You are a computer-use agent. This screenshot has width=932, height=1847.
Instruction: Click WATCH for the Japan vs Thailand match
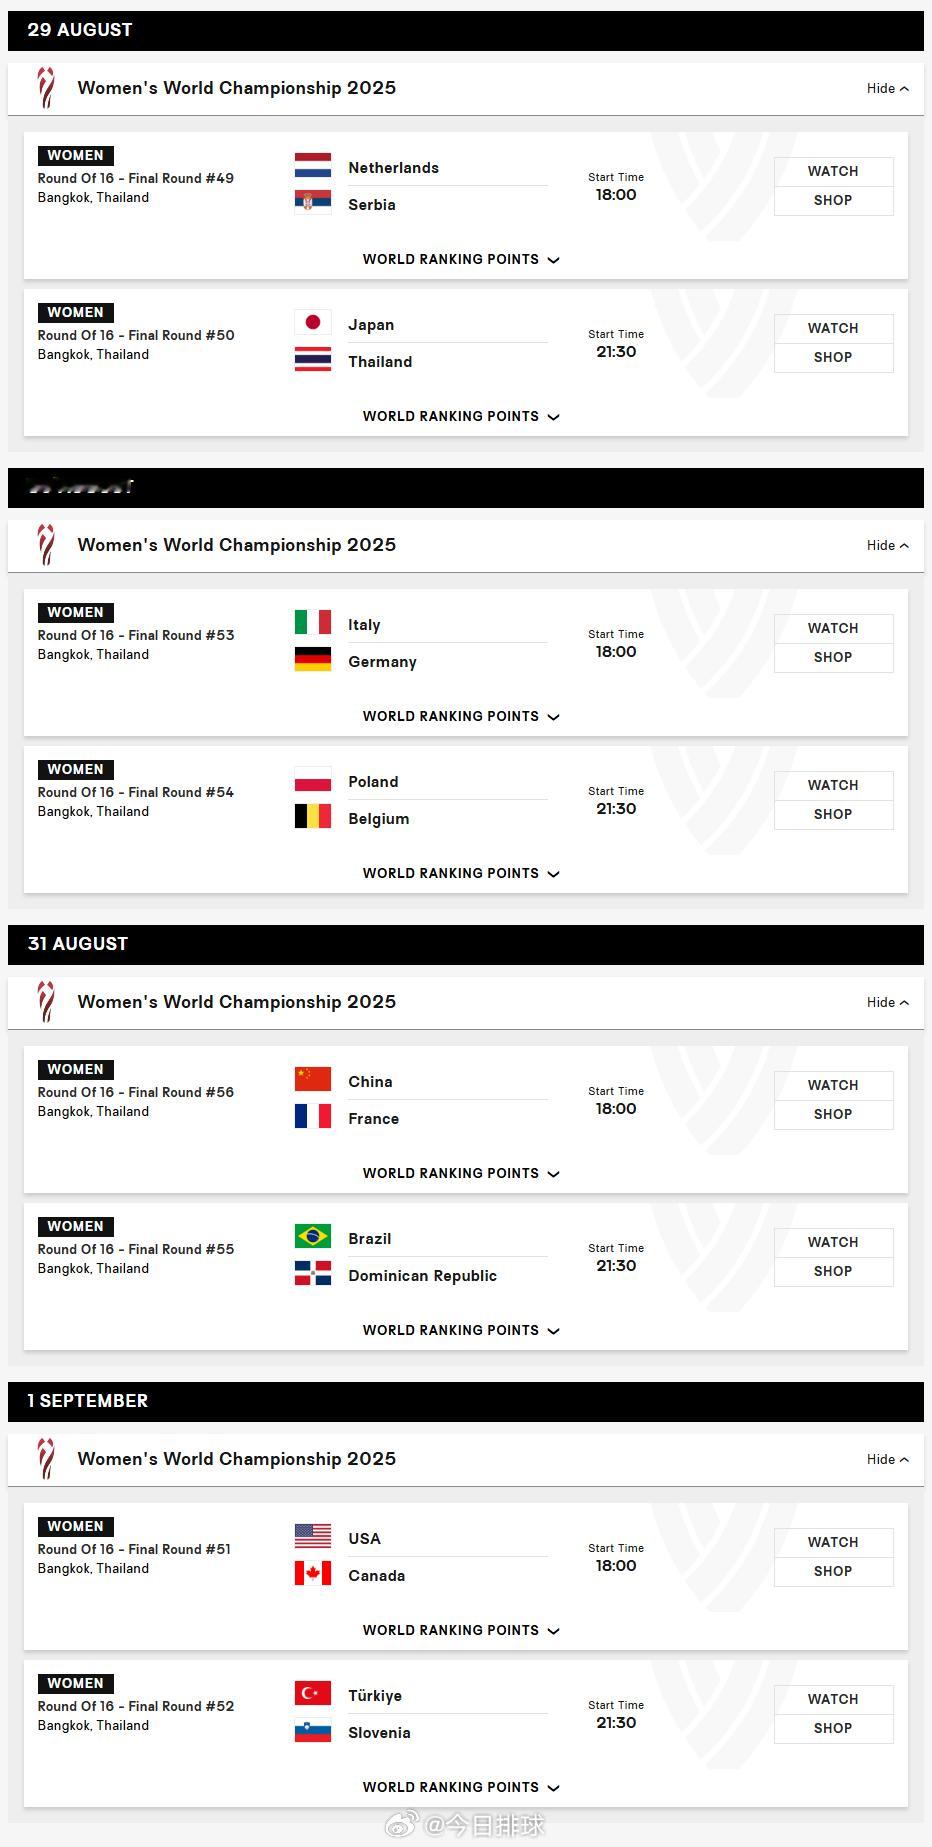833,328
